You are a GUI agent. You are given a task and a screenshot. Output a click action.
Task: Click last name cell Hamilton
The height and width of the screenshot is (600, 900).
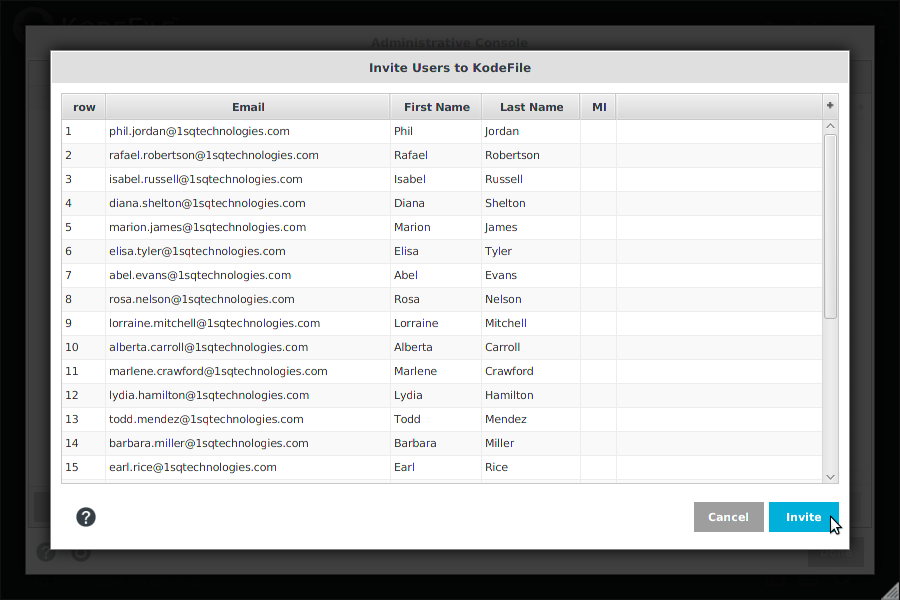coord(531,396)
